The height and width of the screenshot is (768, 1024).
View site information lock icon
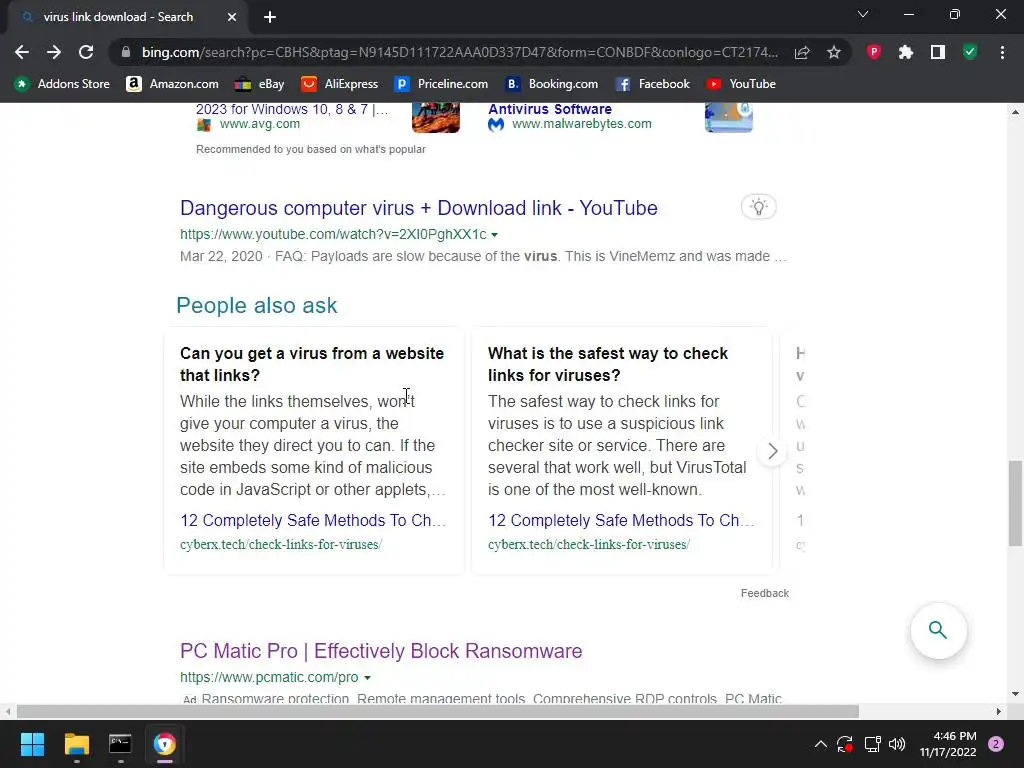click(x=126, y=52)
